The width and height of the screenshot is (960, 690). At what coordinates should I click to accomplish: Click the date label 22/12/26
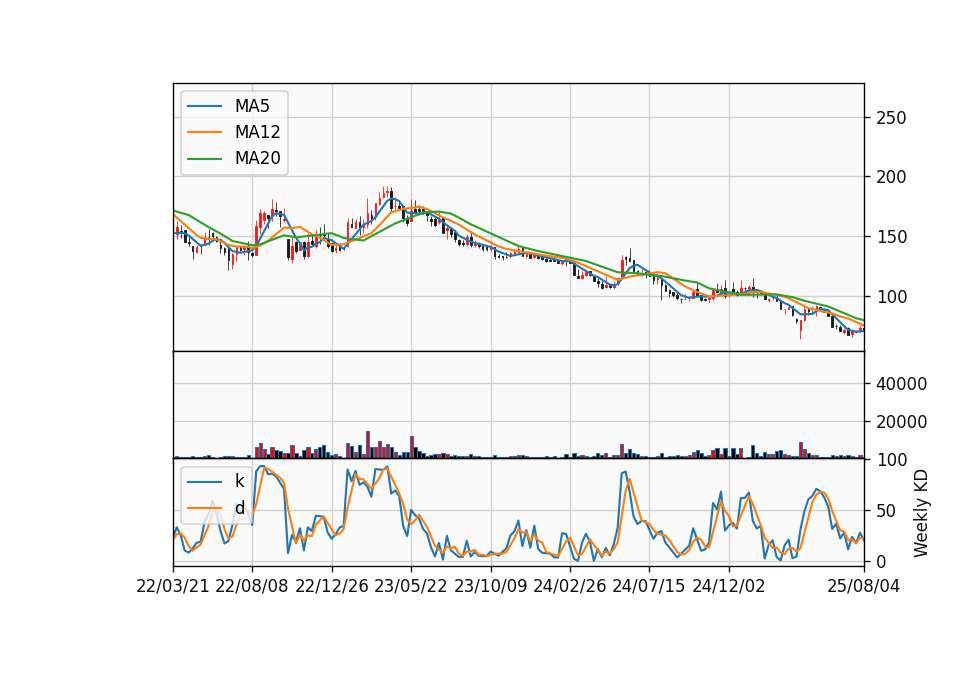coord(332,586)
